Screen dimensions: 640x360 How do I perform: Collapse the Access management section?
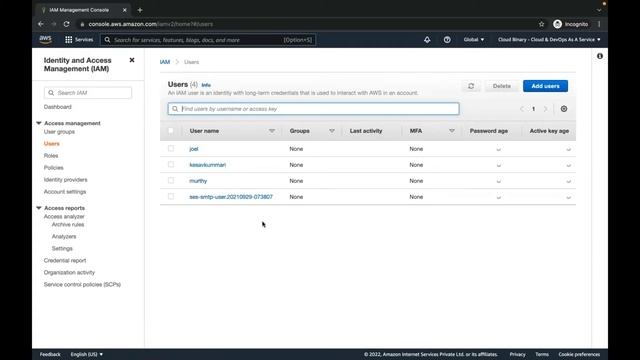39,123
